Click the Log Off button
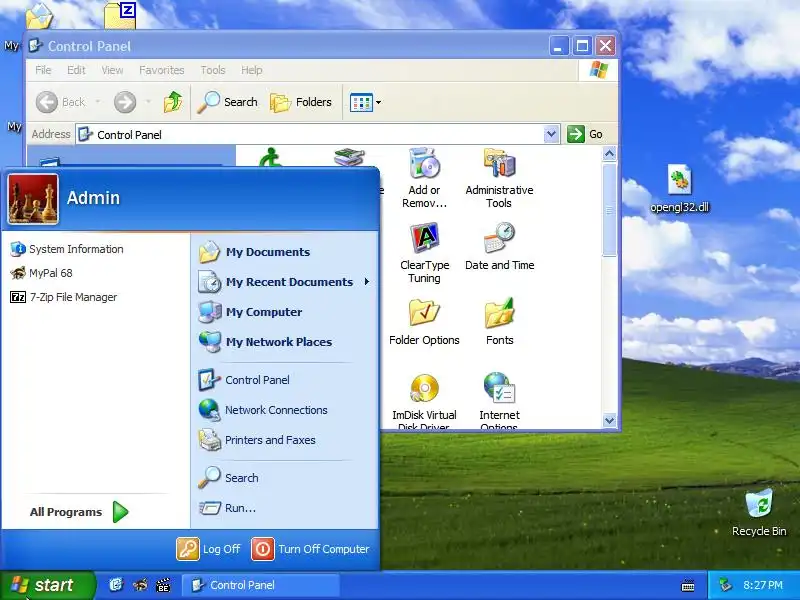Image resolution: width=800 pixels, height=600 pixels. [x=209, y=549]
